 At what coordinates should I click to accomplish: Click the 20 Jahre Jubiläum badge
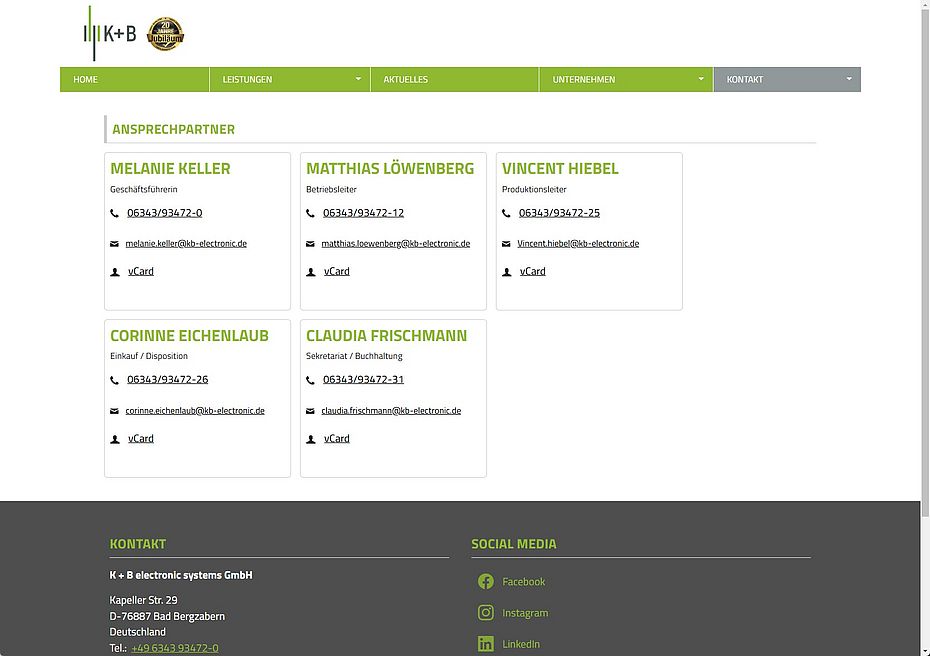[x=166, y=34]
